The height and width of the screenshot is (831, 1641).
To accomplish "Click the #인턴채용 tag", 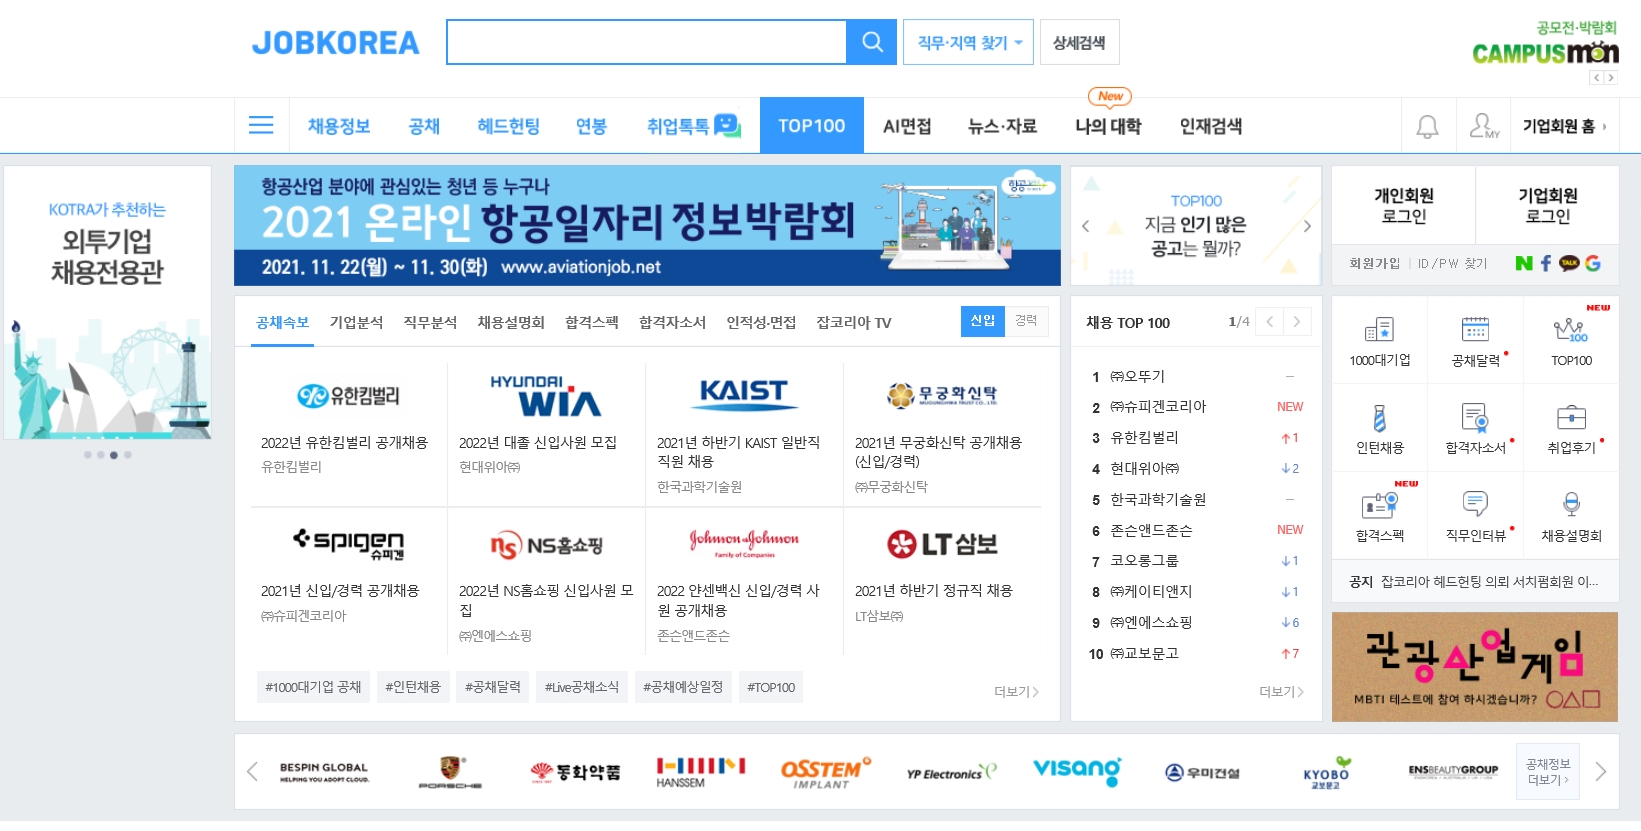I will pyautogui.click(x=413, y=687).
